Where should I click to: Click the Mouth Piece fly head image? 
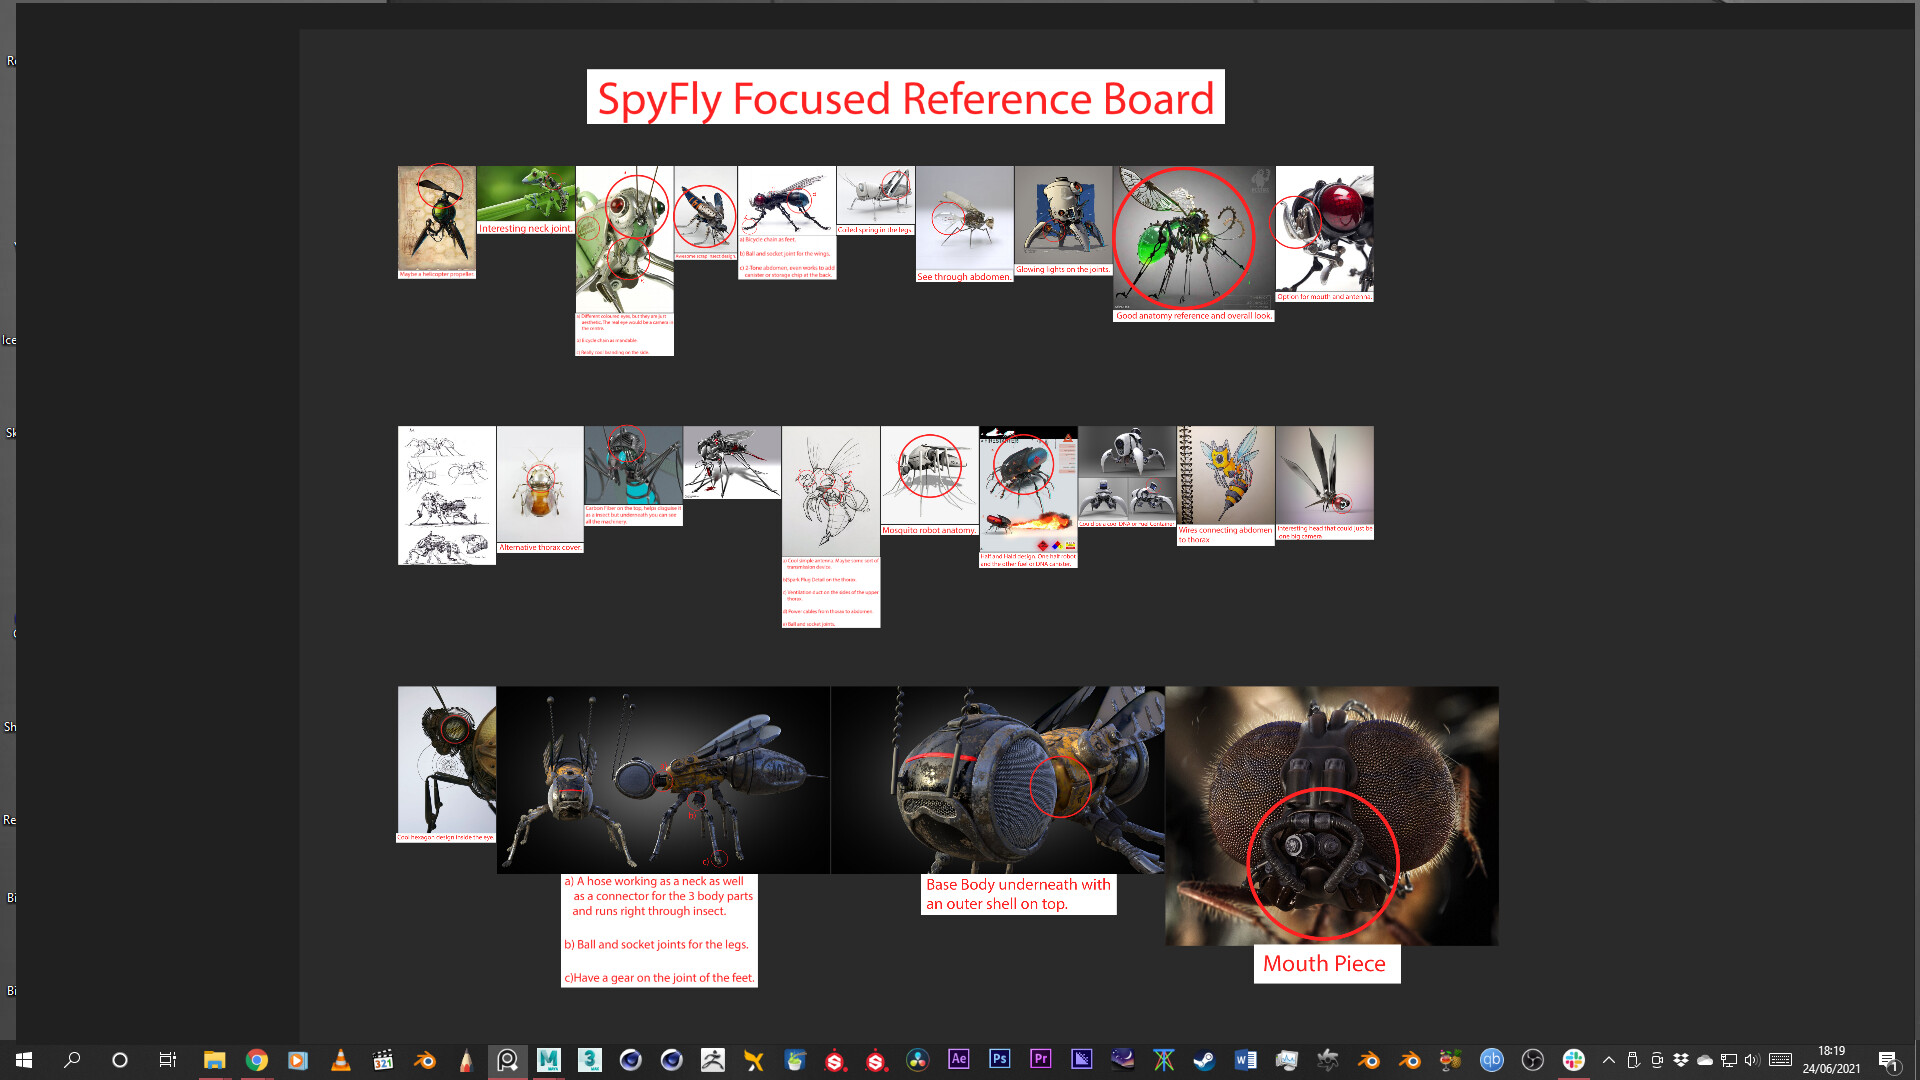[x=1330, y=815]
